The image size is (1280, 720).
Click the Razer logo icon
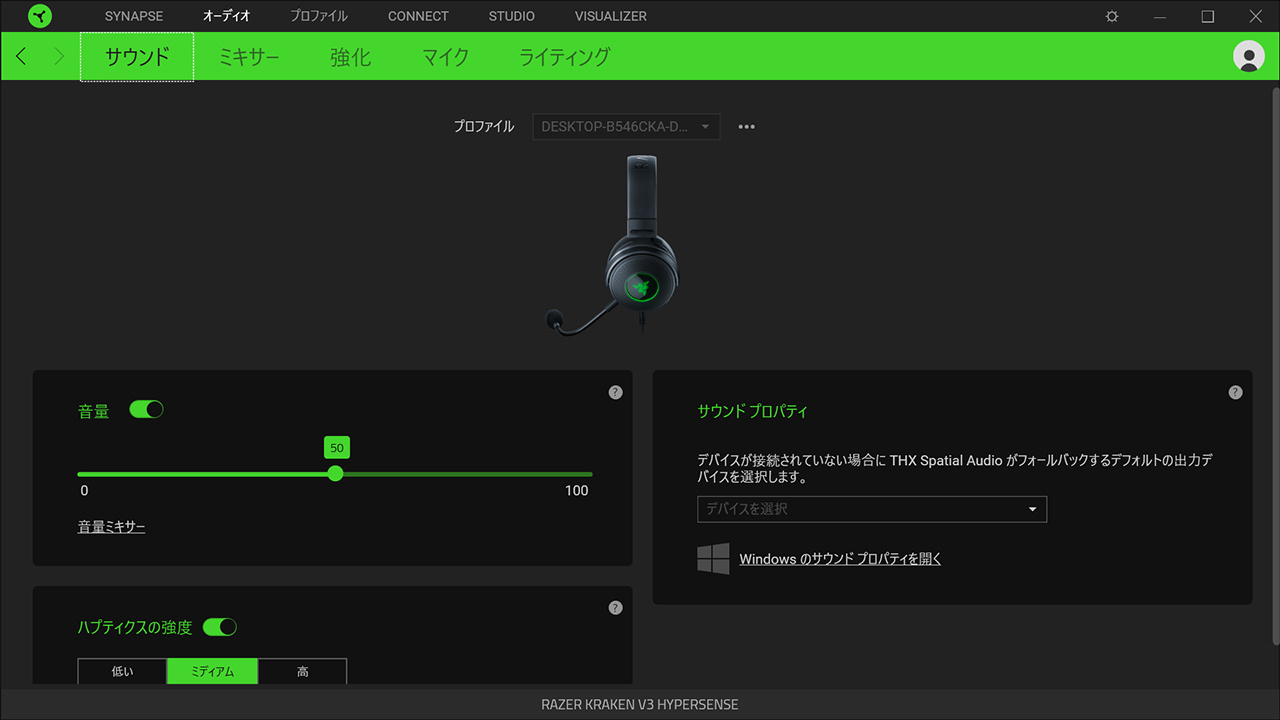click(x=40, y=16)
